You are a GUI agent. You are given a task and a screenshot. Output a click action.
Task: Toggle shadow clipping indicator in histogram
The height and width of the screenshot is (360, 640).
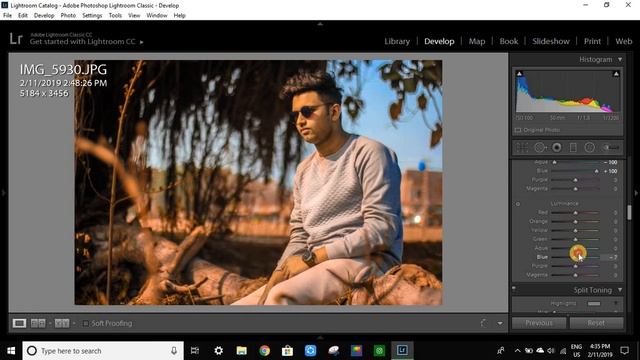point(520,74)
